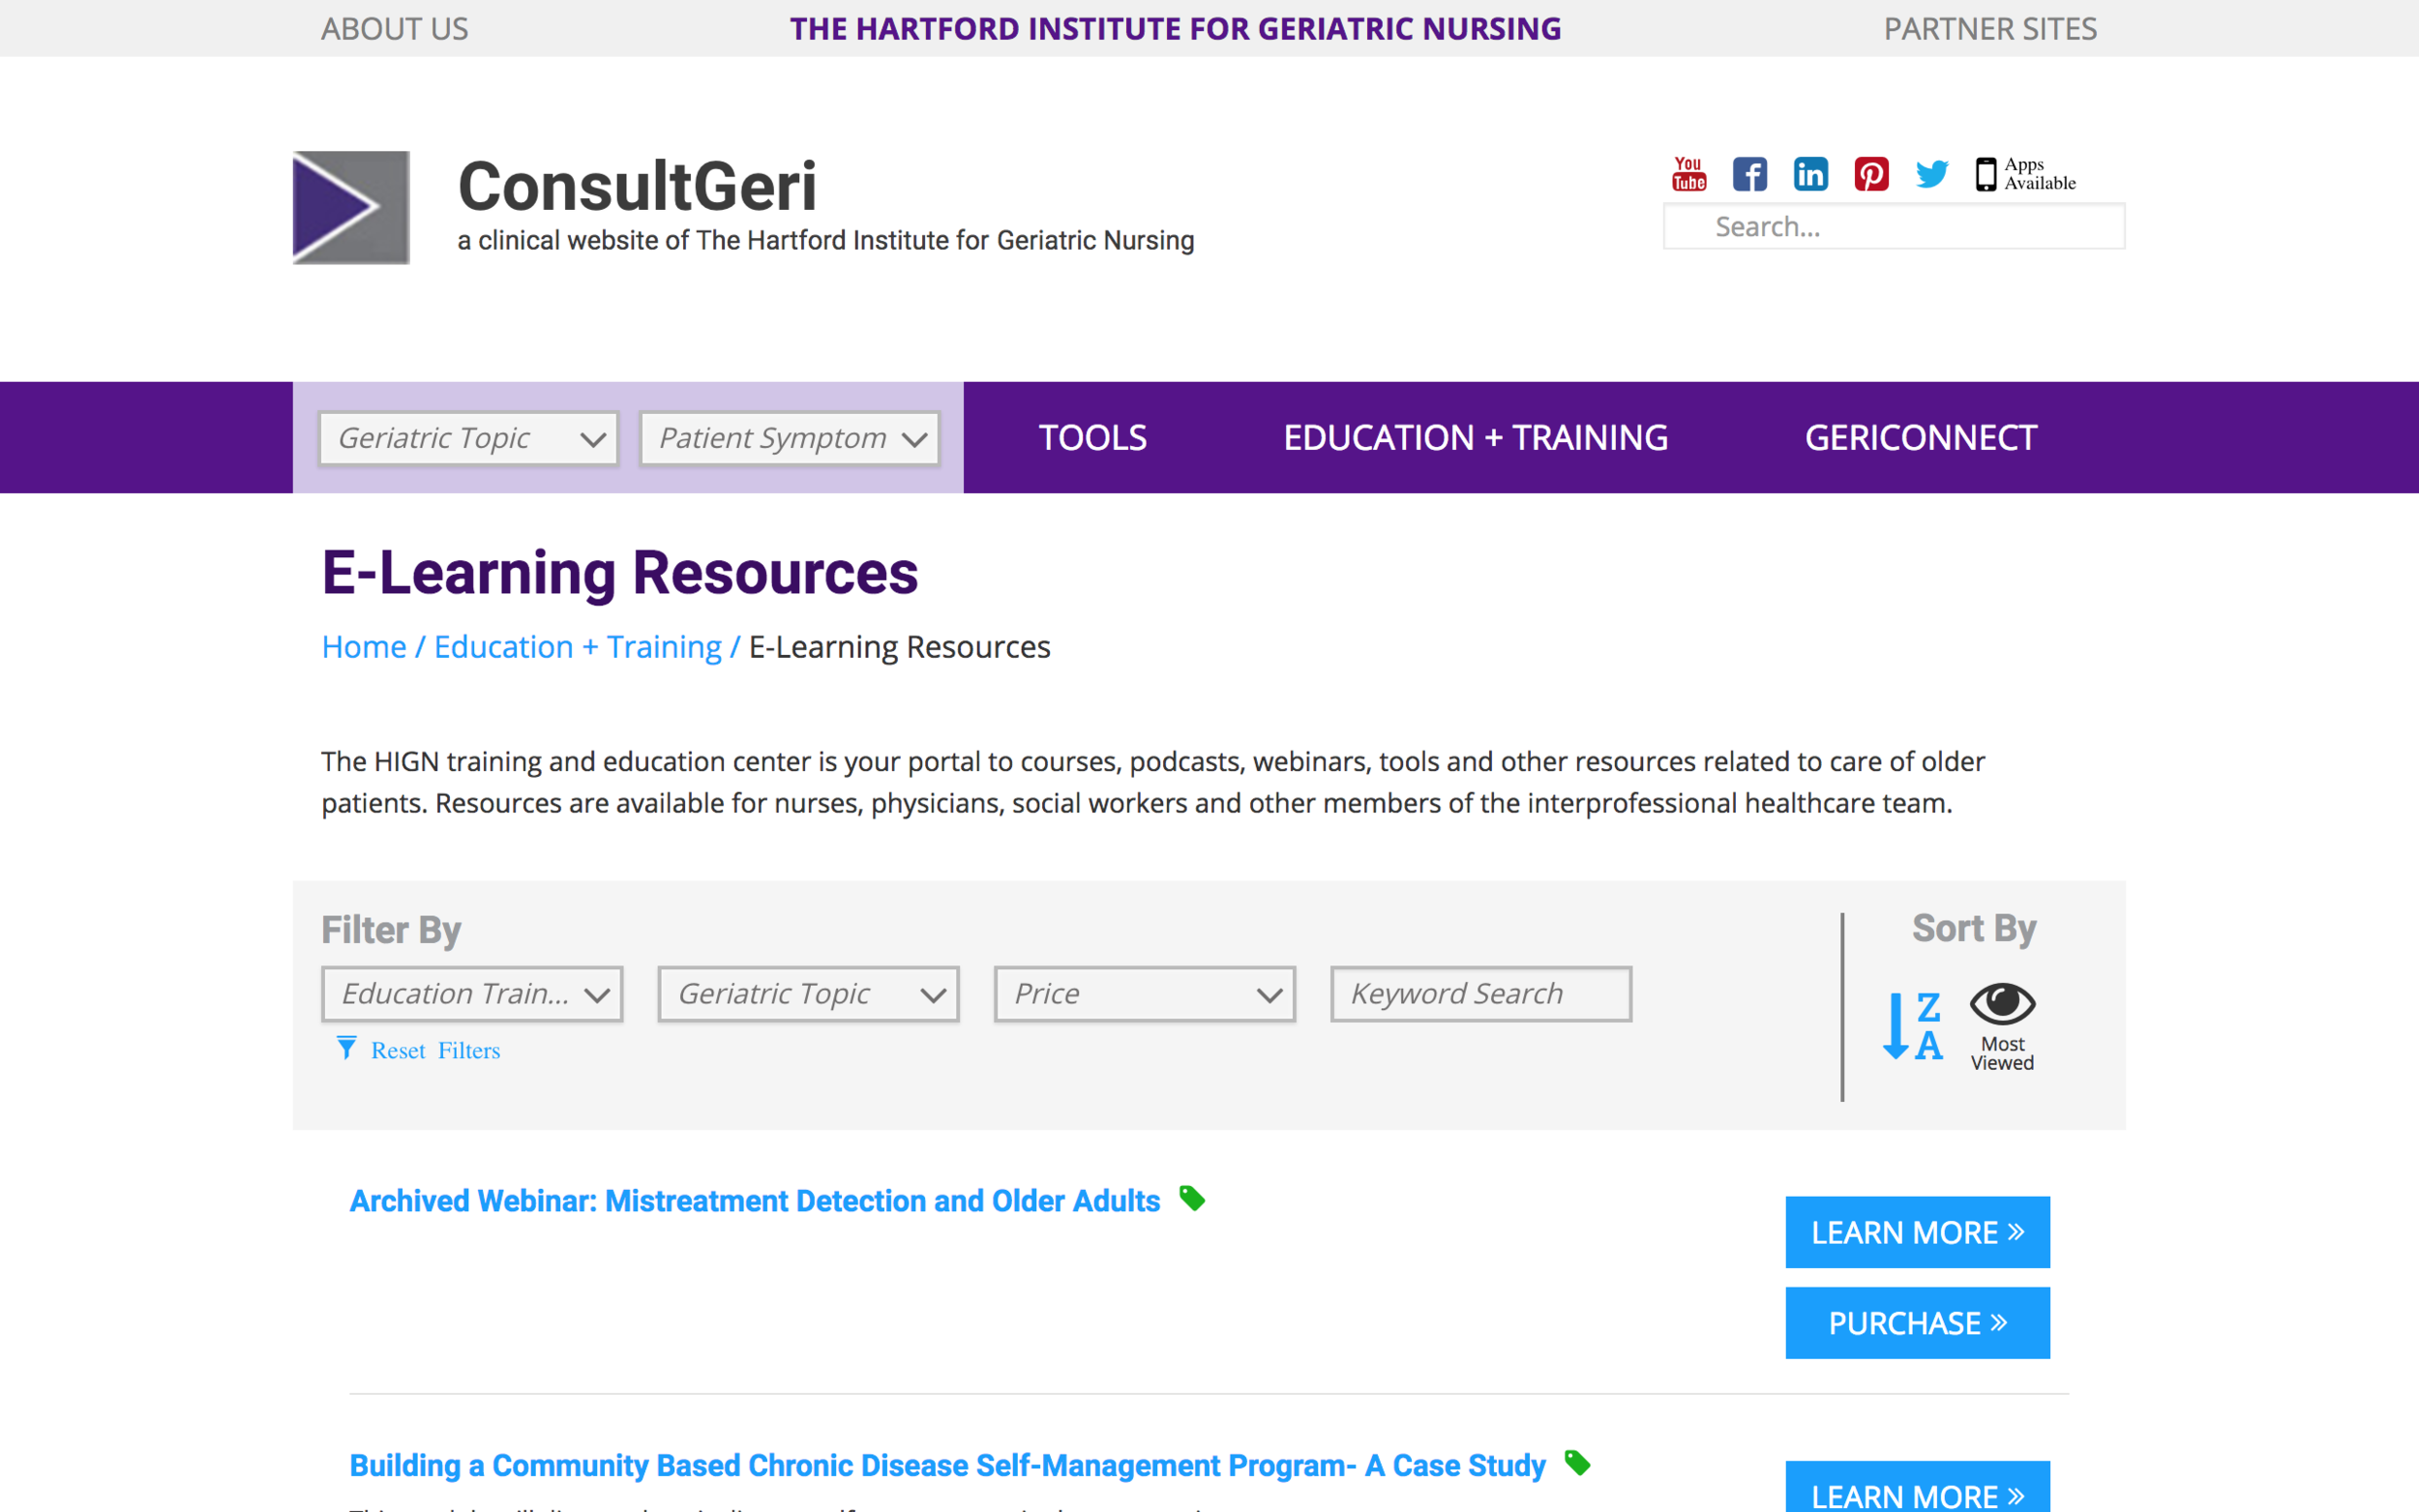Sort resources Z to A
The width and height of the screenshot is (2419, 1512).
point(1913,1026)
